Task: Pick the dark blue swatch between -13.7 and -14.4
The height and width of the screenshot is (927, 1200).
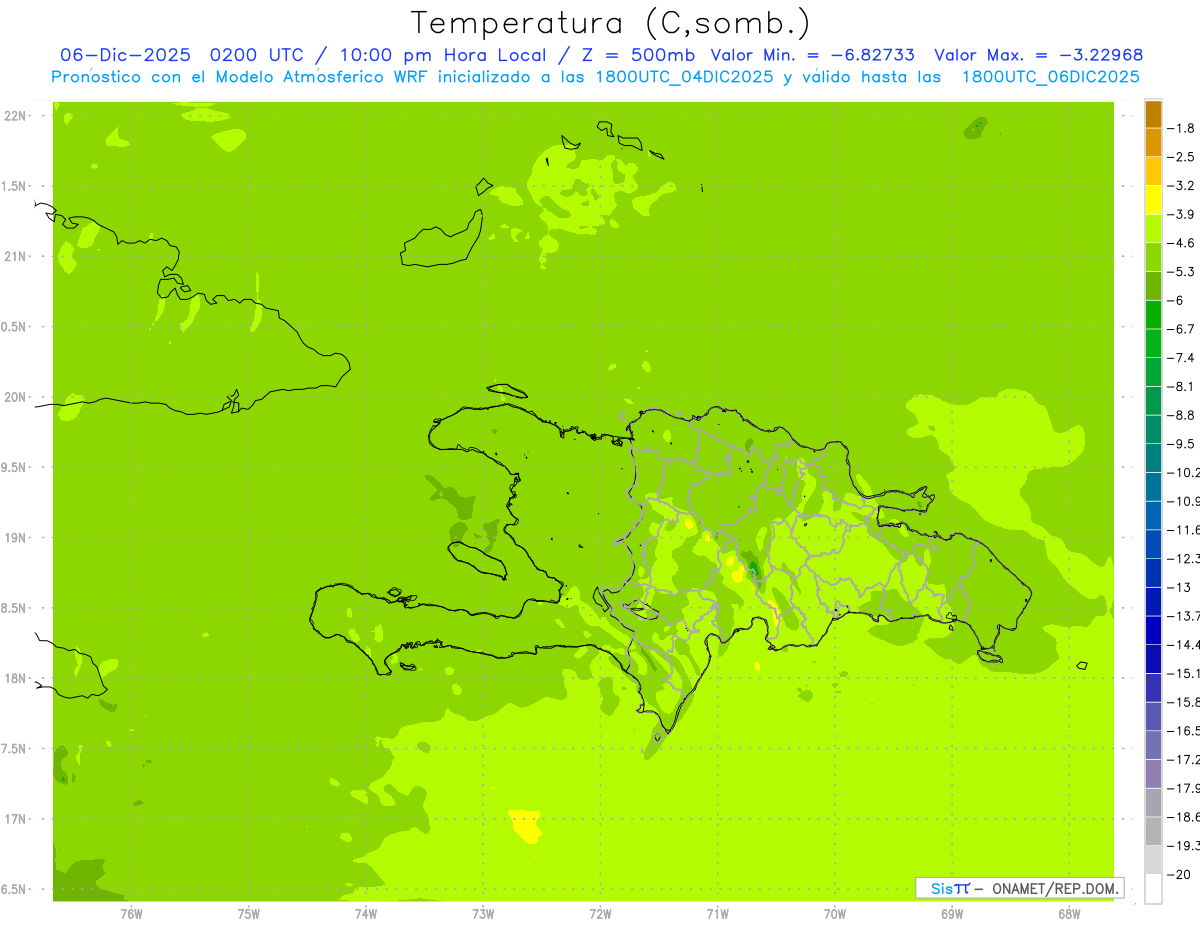Action: 1153,630
